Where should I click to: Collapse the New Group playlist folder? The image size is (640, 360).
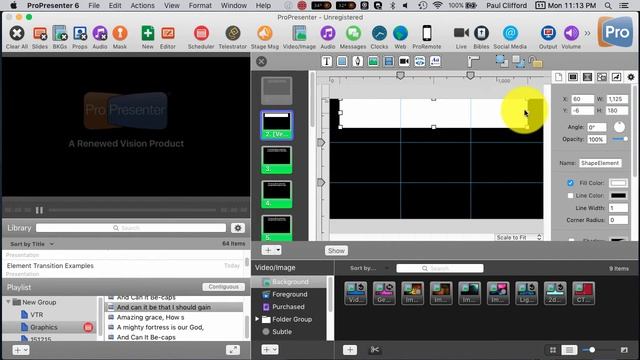(8, 302)
